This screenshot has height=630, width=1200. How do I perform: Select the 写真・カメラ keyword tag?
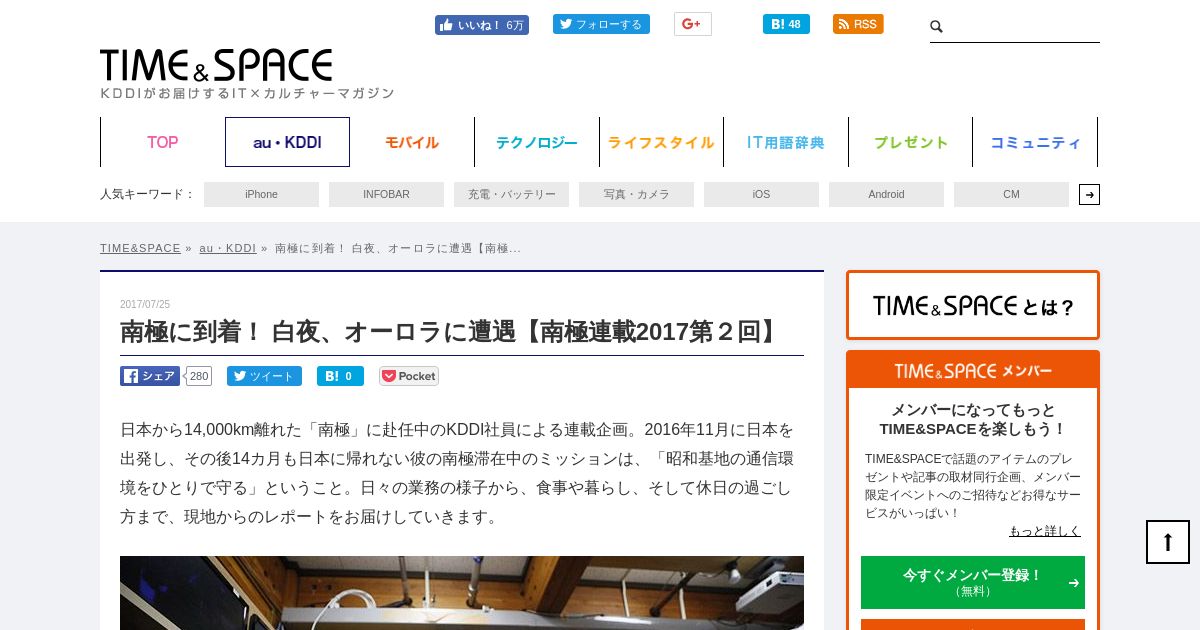(x=636, y=194)
